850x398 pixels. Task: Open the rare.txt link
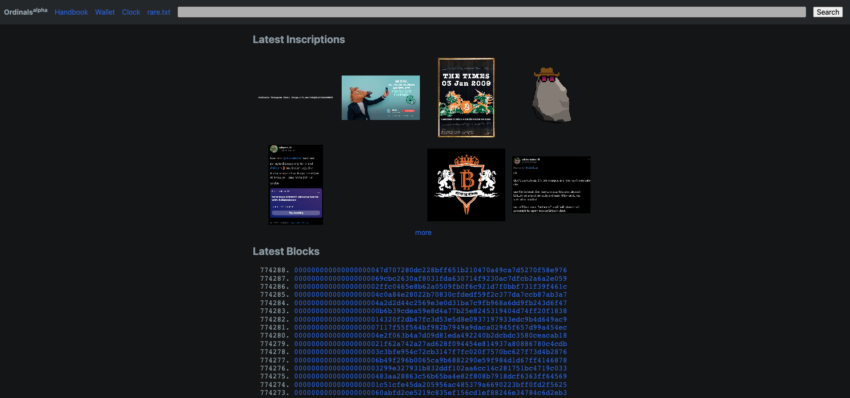158,12
